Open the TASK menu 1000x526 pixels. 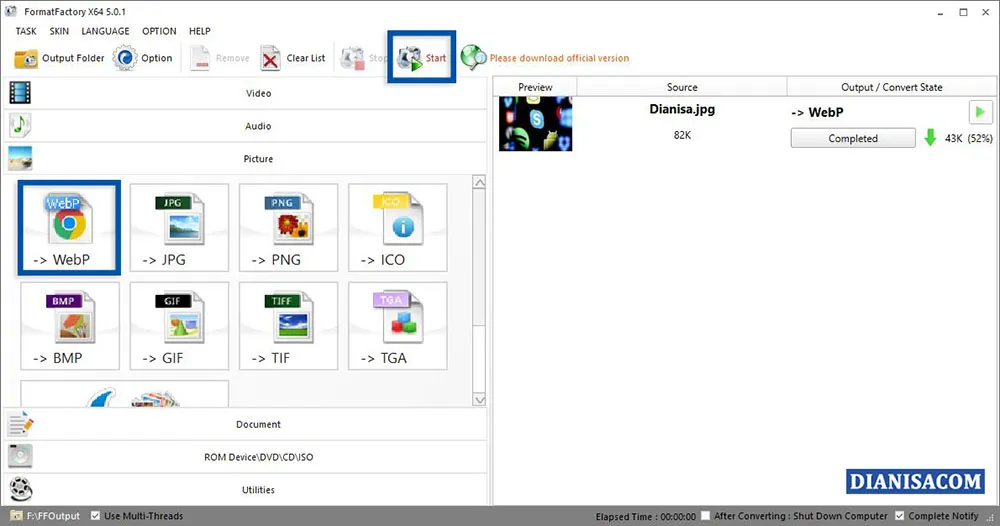tap(26, 31)
